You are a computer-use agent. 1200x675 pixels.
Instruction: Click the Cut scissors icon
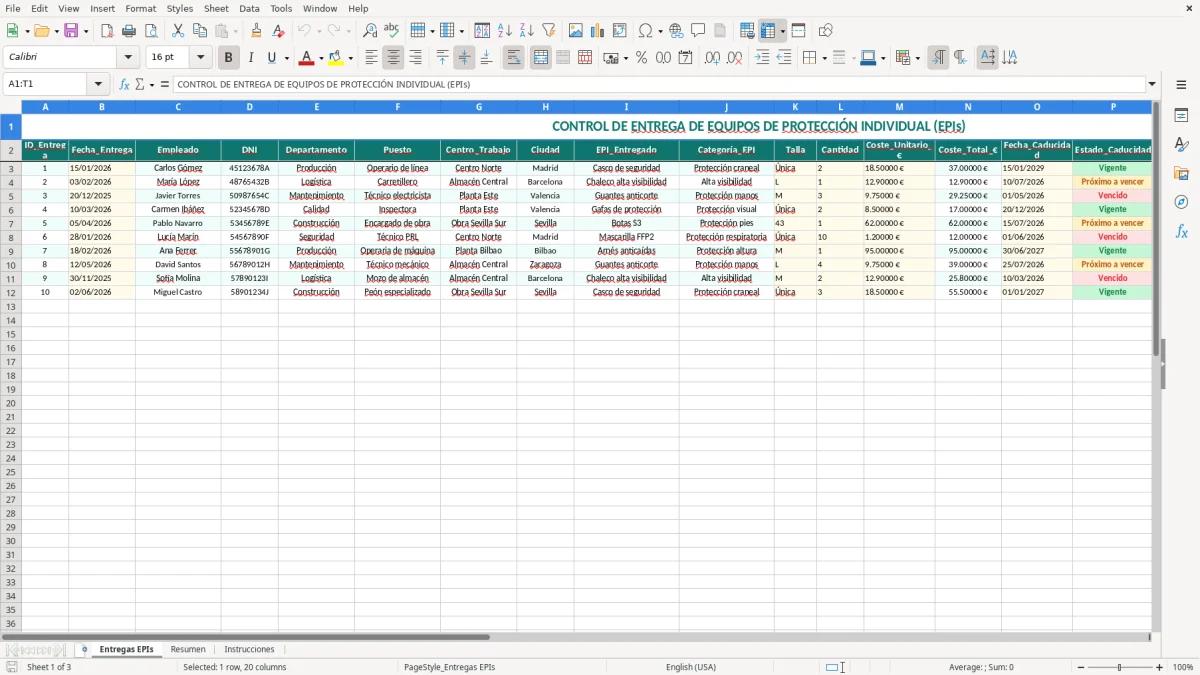tap(178, 31)
